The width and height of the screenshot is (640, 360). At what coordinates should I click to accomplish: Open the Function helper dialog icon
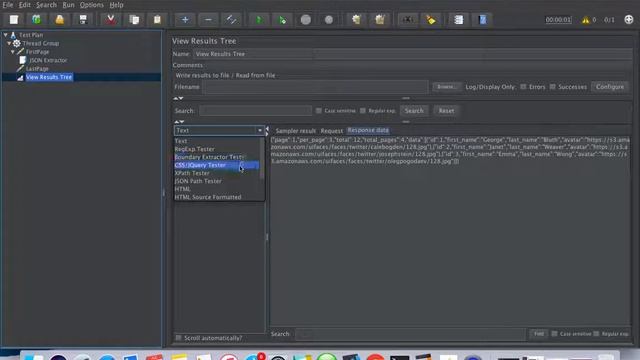coord(458,20)
